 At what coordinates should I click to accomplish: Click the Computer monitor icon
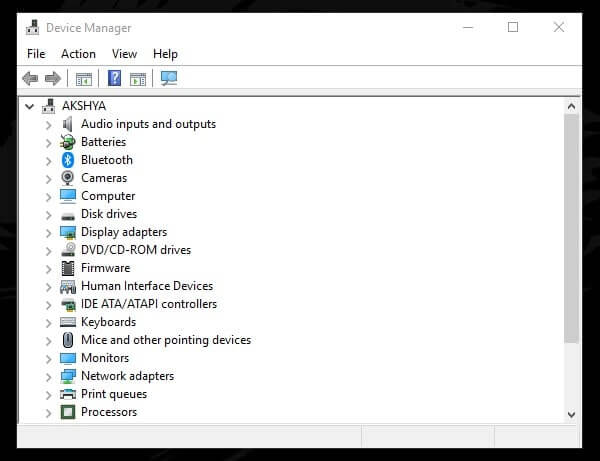(68, 196)
